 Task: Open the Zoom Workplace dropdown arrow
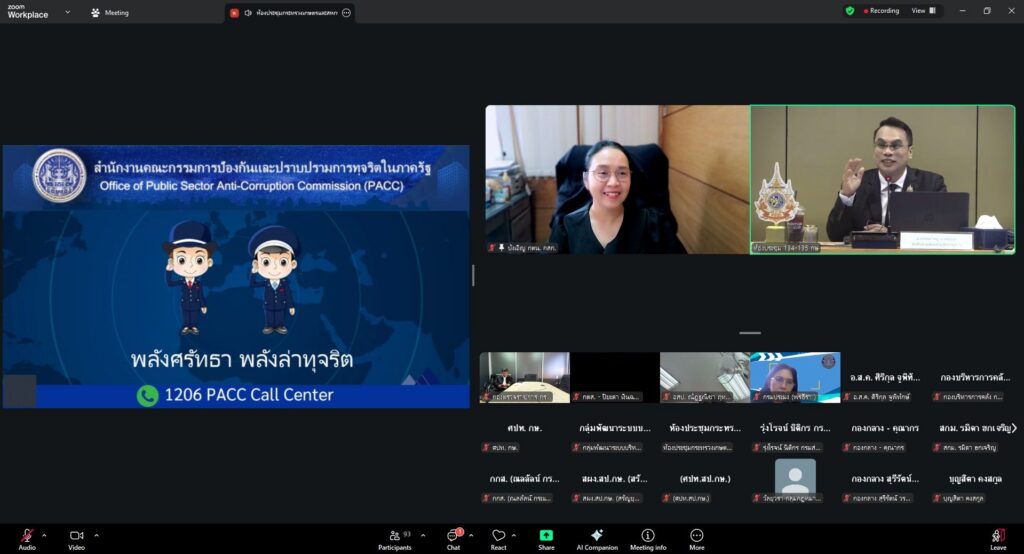68,12
